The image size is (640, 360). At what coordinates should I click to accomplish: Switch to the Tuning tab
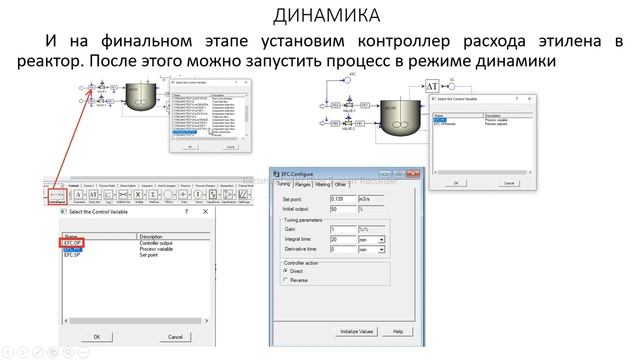click(283, 184)
